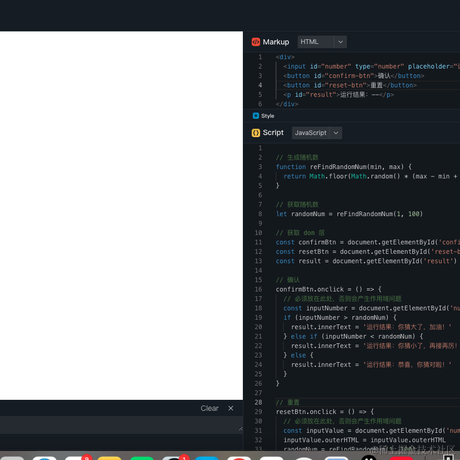Expand the collapsed Style panel header
The width and height of the screenshot is (460, 460).
(x=352, y=116)
